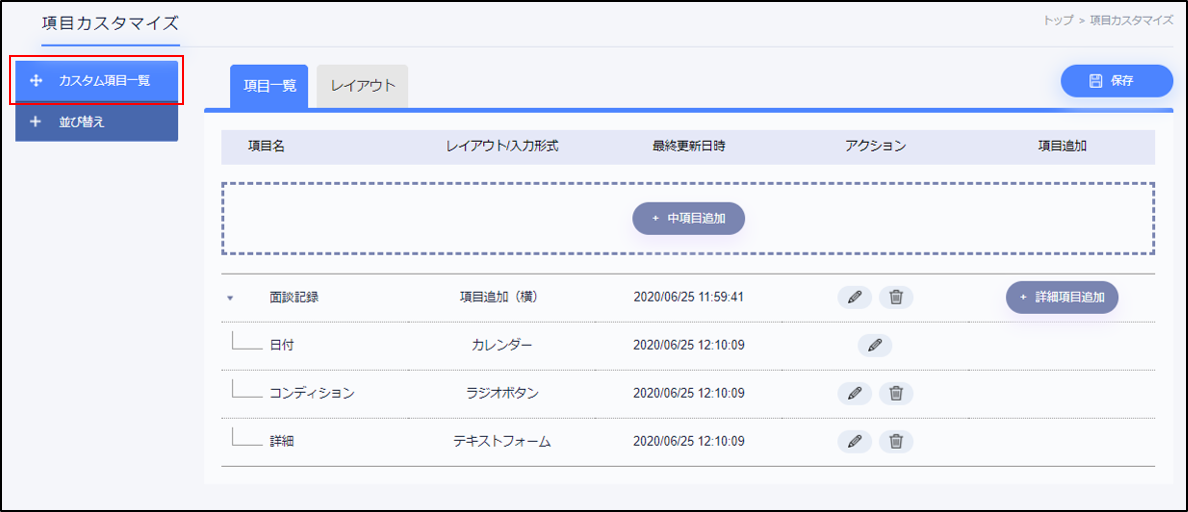
Task: Click the trash delete icon for 面談記録
Action: click(896, 297)
